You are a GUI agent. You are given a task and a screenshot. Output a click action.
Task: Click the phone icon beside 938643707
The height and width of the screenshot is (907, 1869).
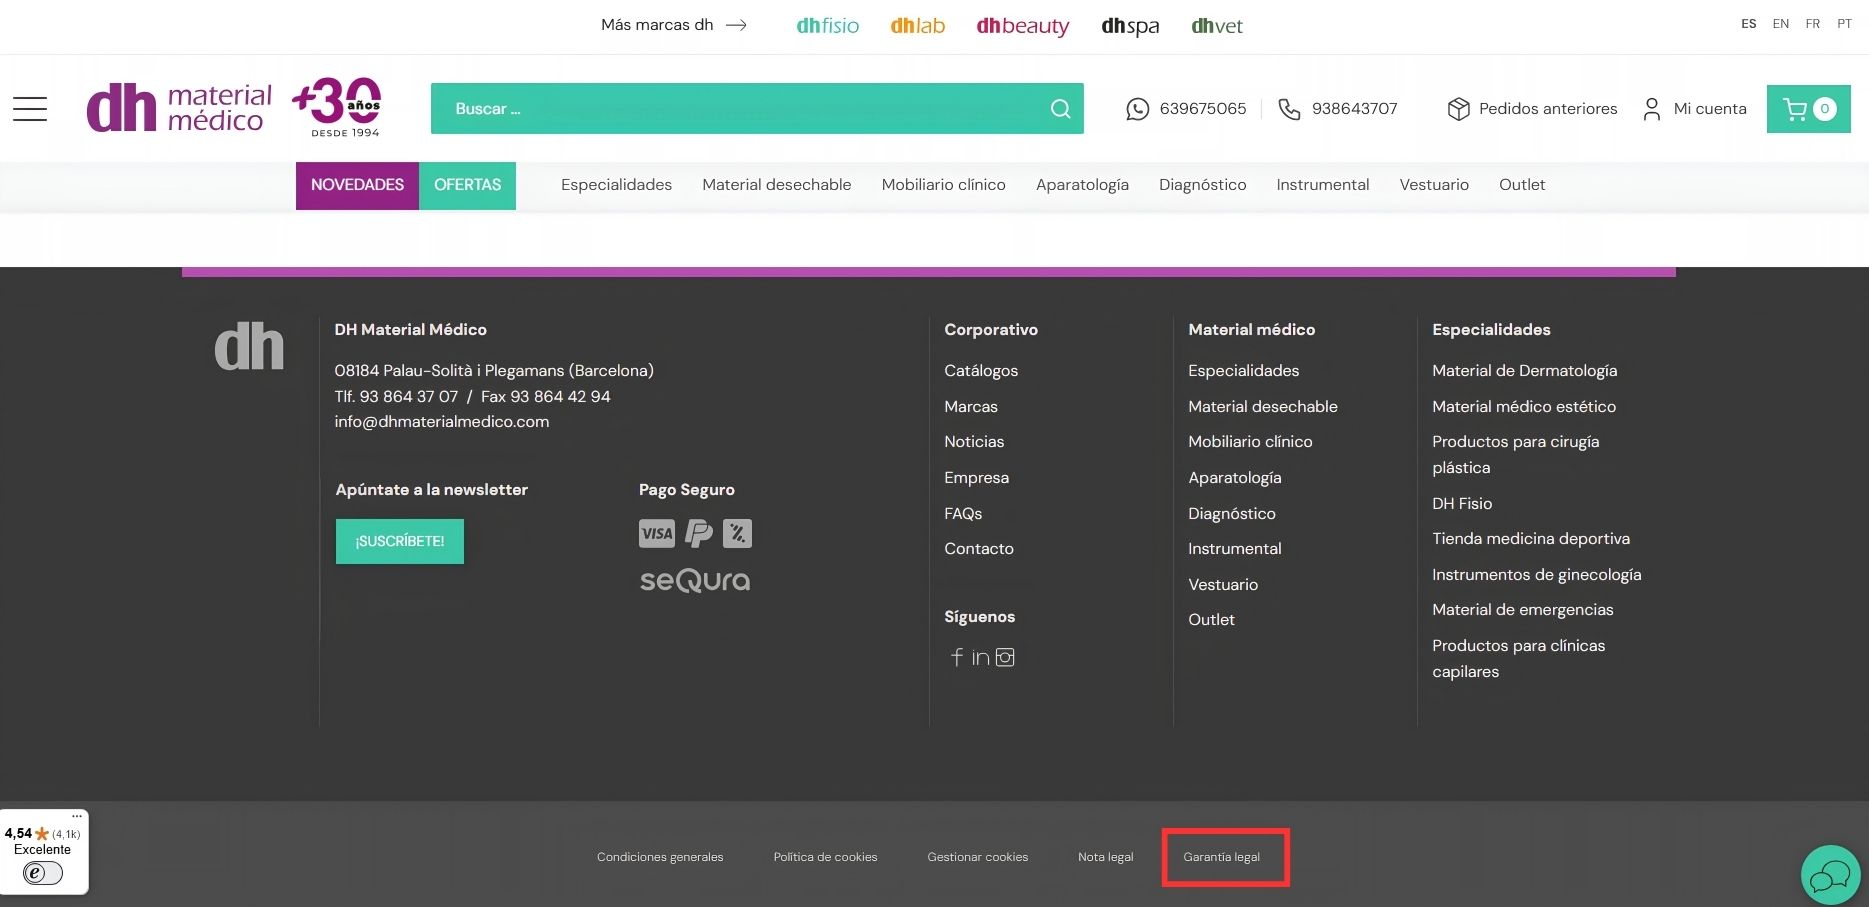pyautogui.click(x=1289, y=109)
